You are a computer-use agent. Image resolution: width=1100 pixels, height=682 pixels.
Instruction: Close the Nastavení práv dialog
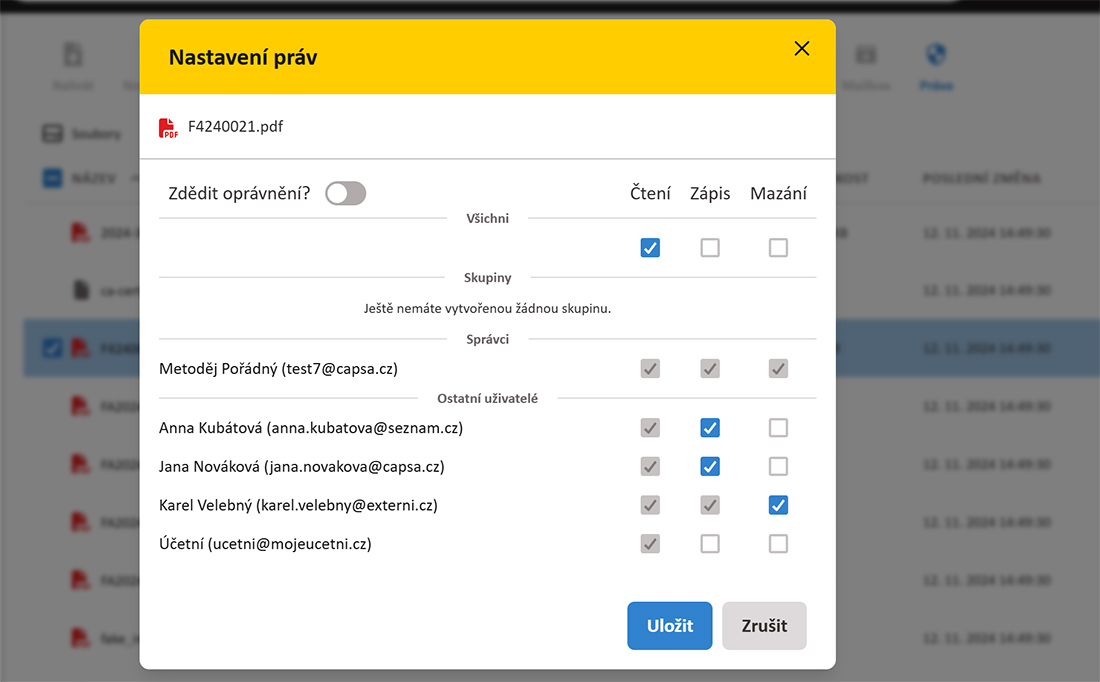click(x=801, y=49)
